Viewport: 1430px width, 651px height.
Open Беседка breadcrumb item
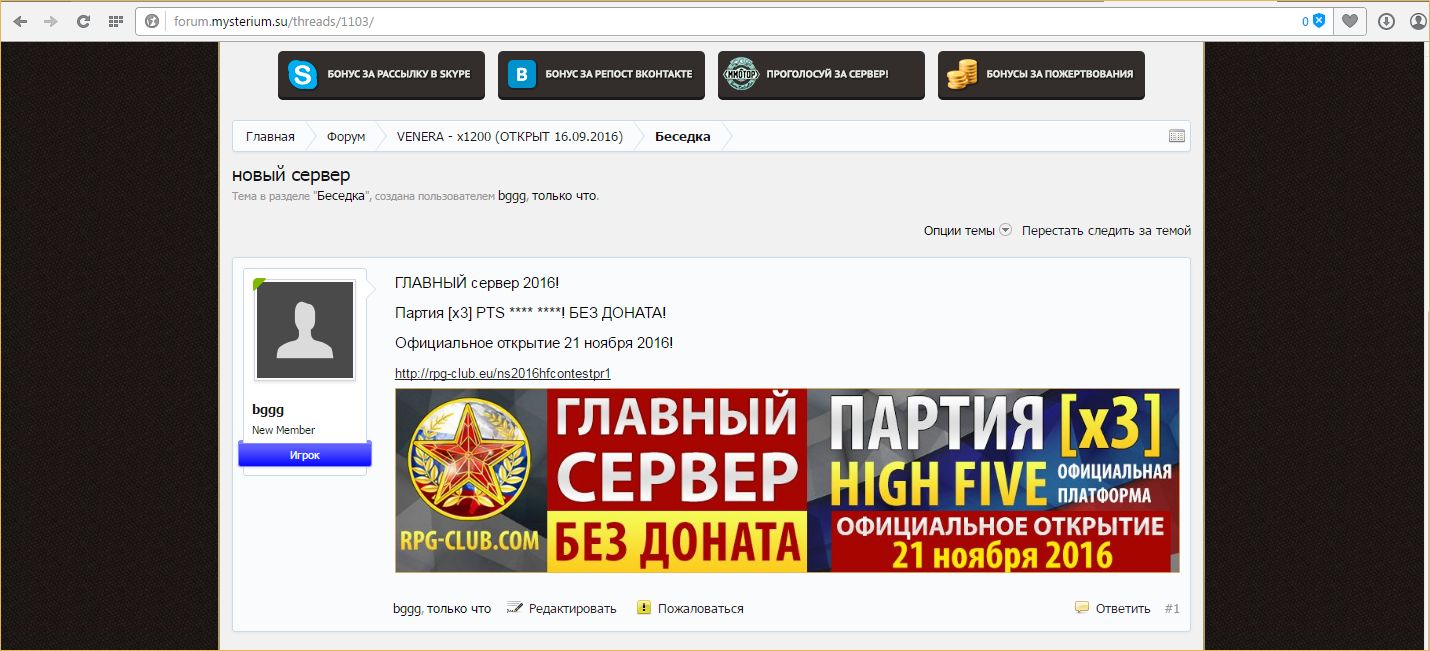683,137
